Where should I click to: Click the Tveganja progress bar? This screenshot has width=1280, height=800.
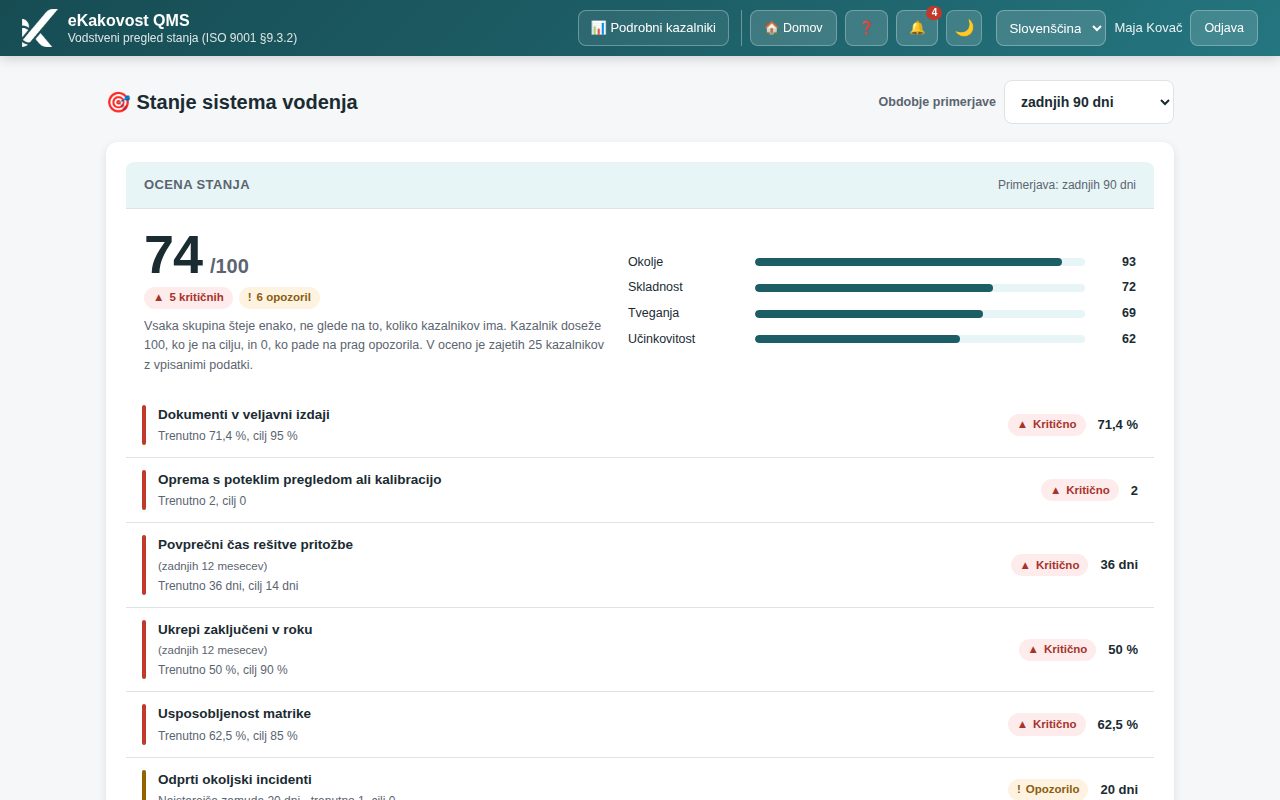pyautogui.click(x=920, y=314)
